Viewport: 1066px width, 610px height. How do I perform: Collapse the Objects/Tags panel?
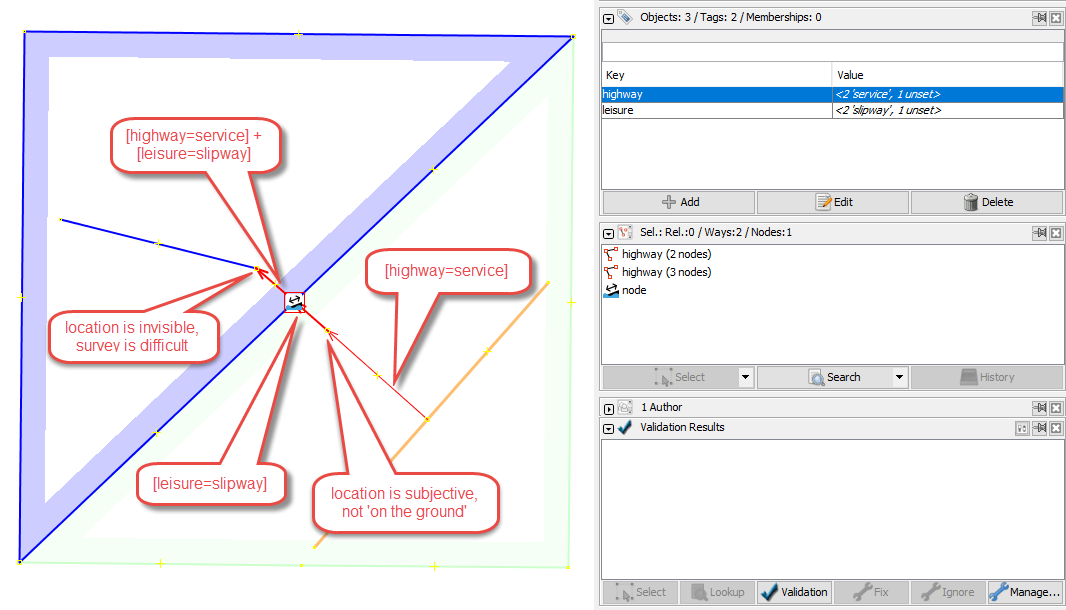pos(608,18)
